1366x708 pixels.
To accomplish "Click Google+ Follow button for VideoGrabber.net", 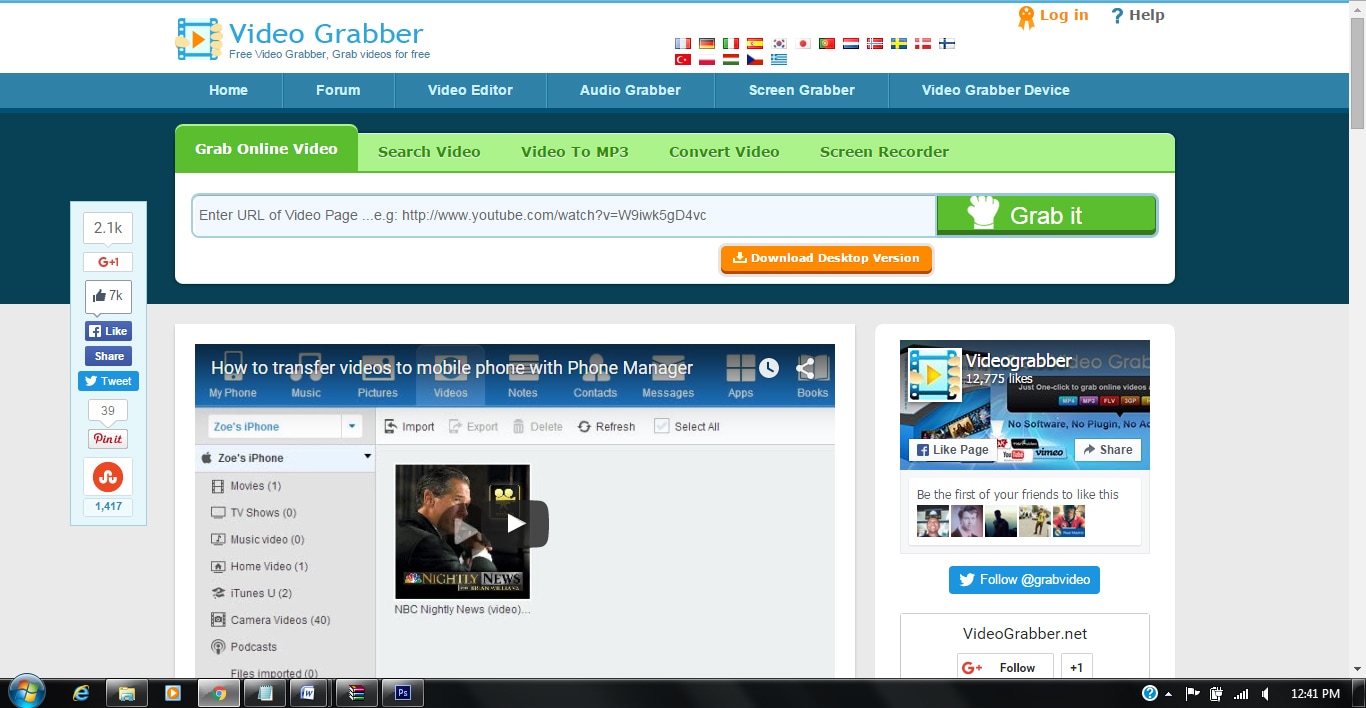I will click(x=1005, y=668).
